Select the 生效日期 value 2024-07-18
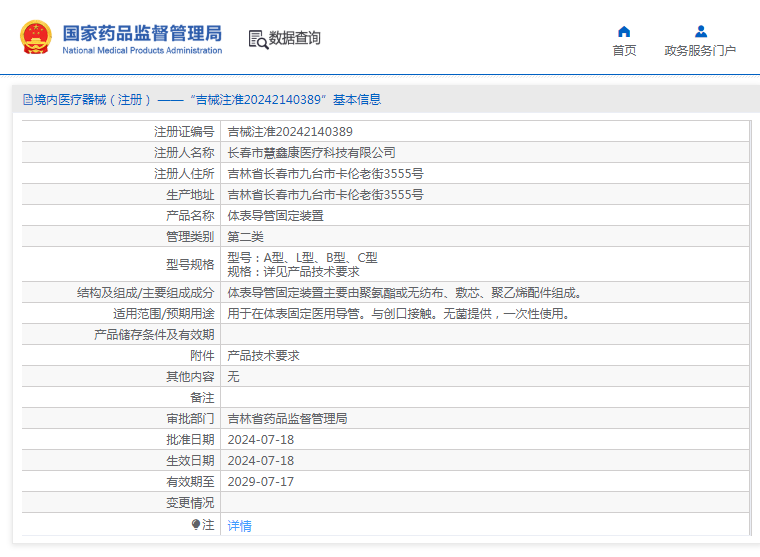 point(261,461)
